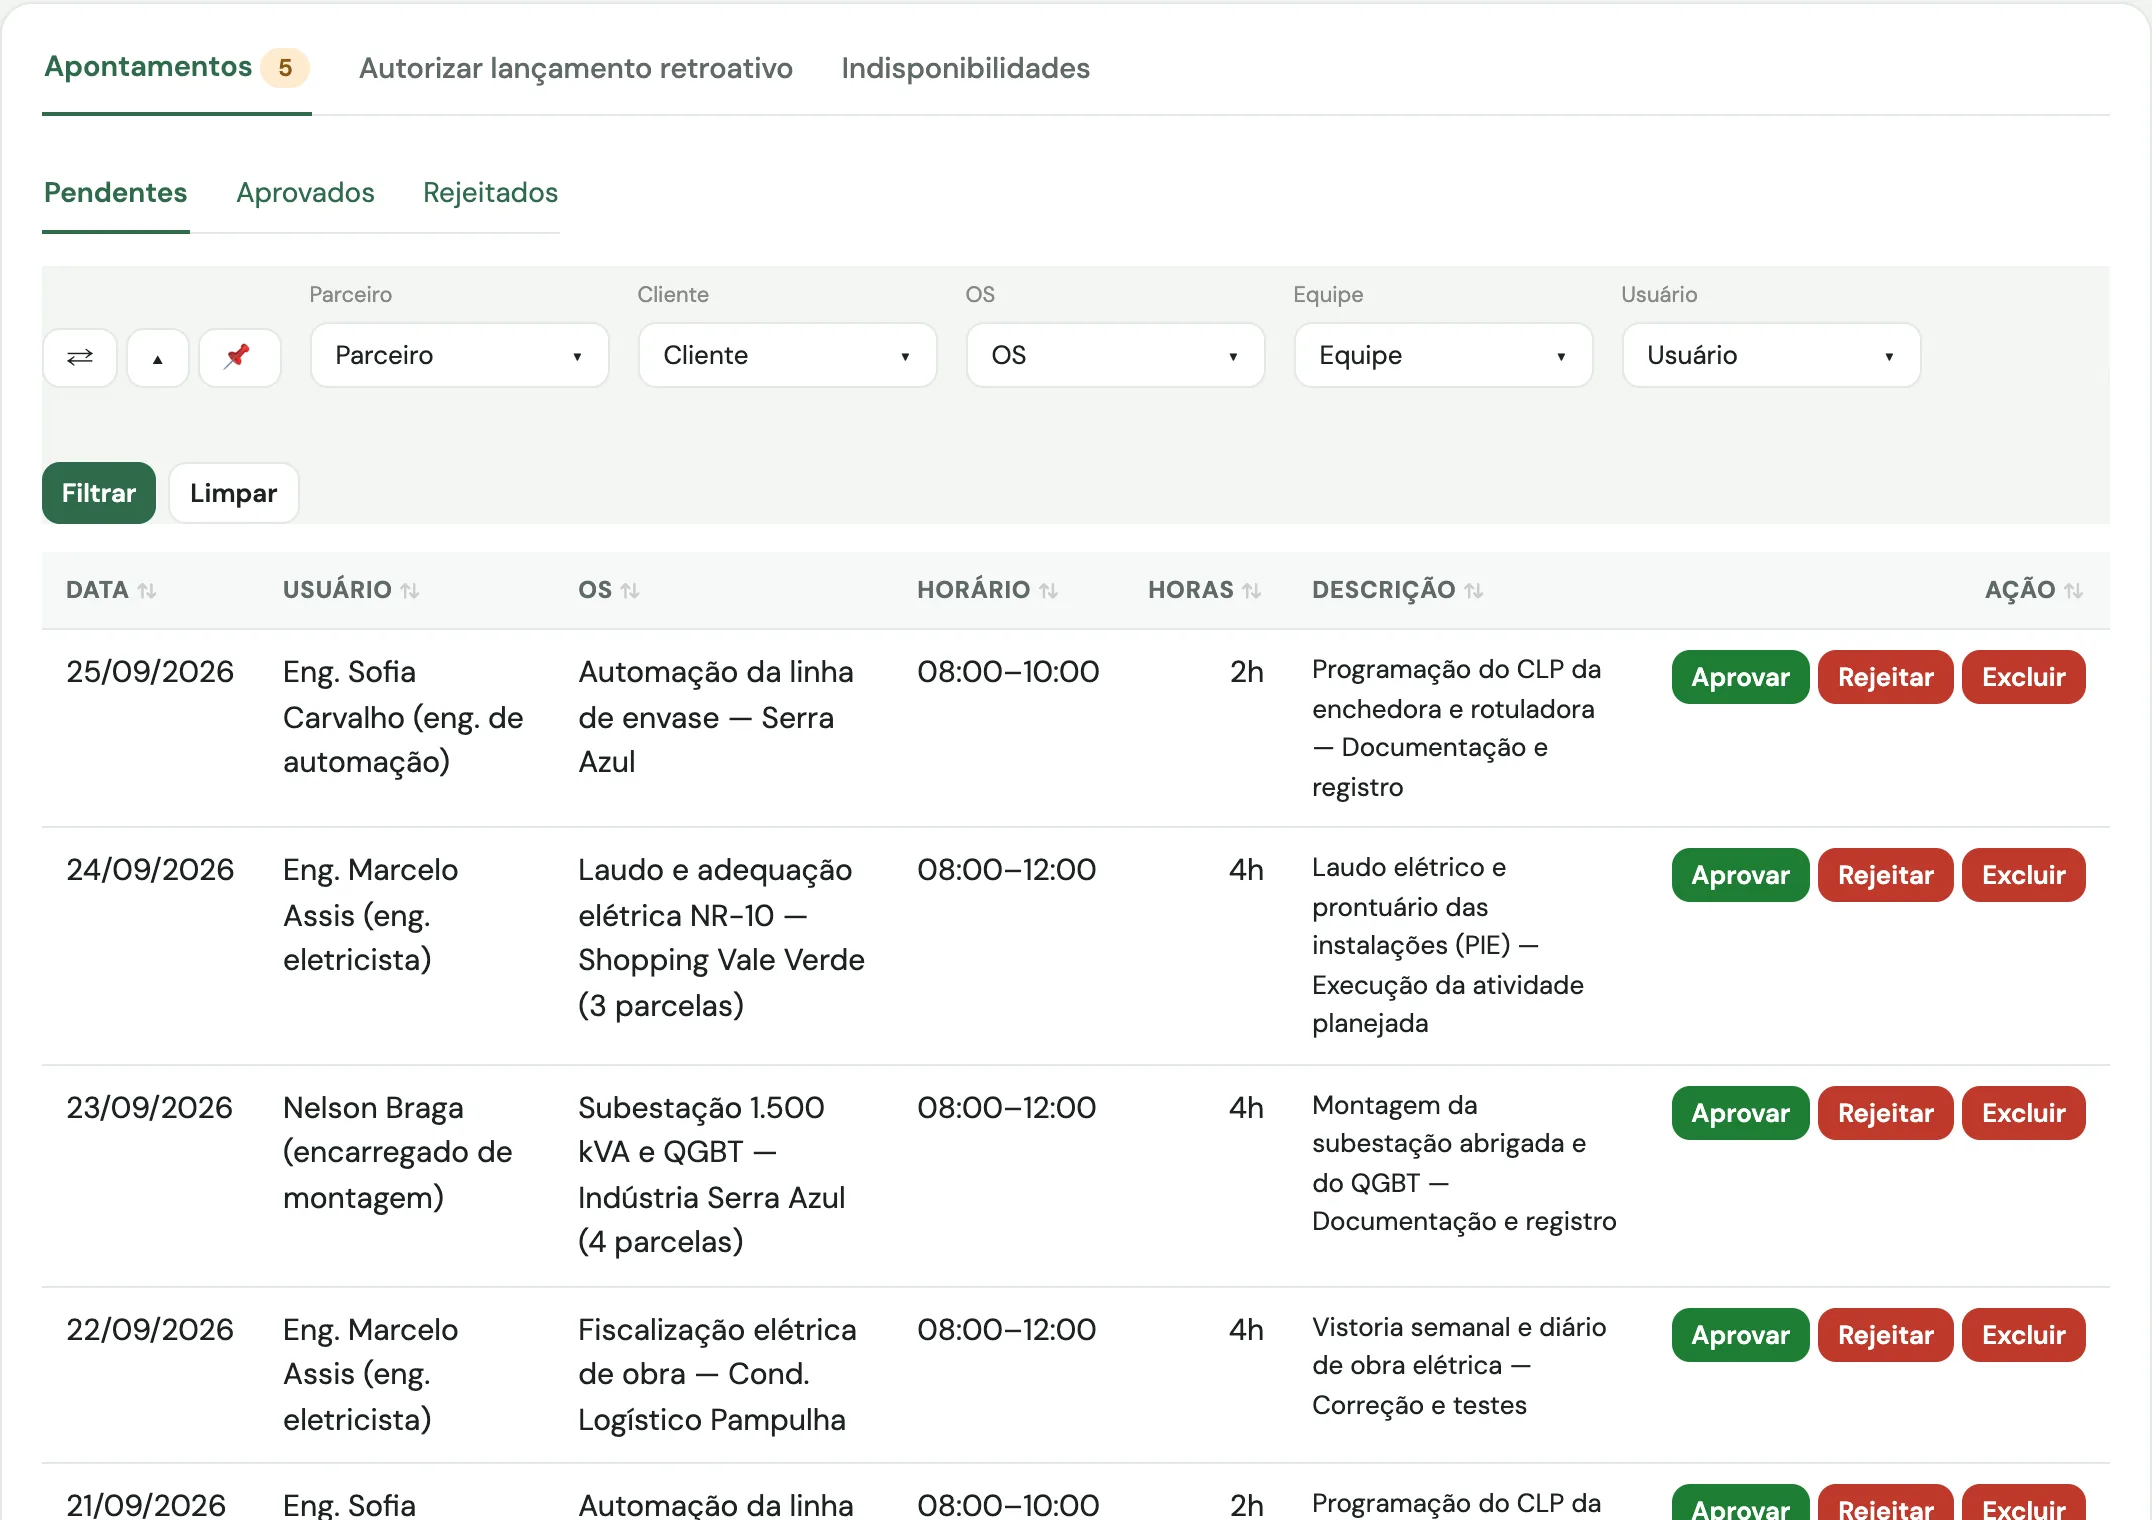Sort by DESCRIÇÃO column arrows
This screenshot has width=2152, height=1520.
[x=1474, y=591]
